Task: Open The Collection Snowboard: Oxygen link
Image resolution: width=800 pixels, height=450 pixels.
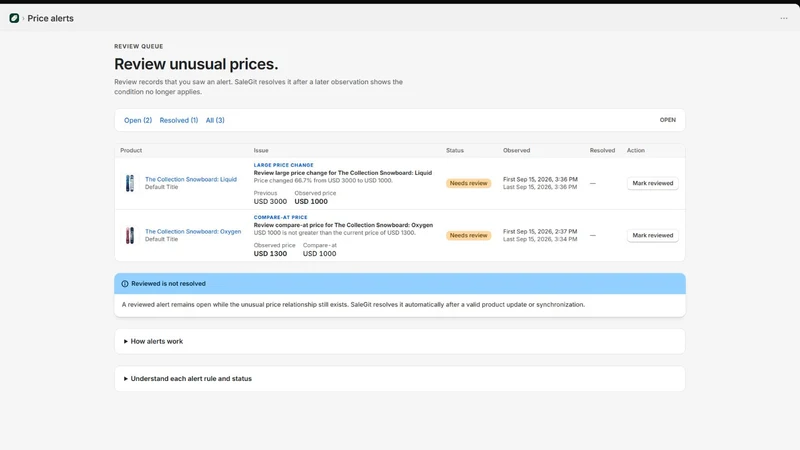Action: coord(193,231)
